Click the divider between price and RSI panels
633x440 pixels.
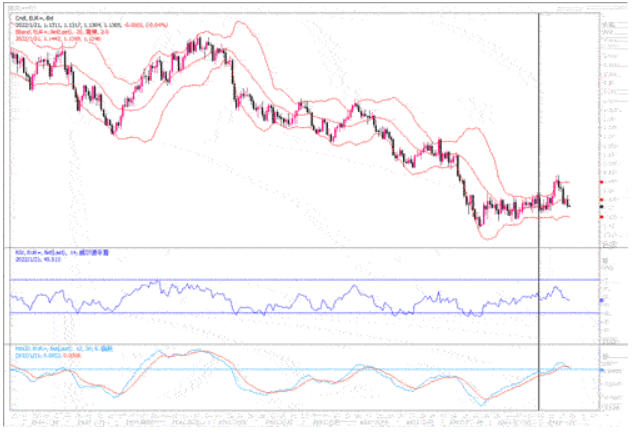coord(300,246)
